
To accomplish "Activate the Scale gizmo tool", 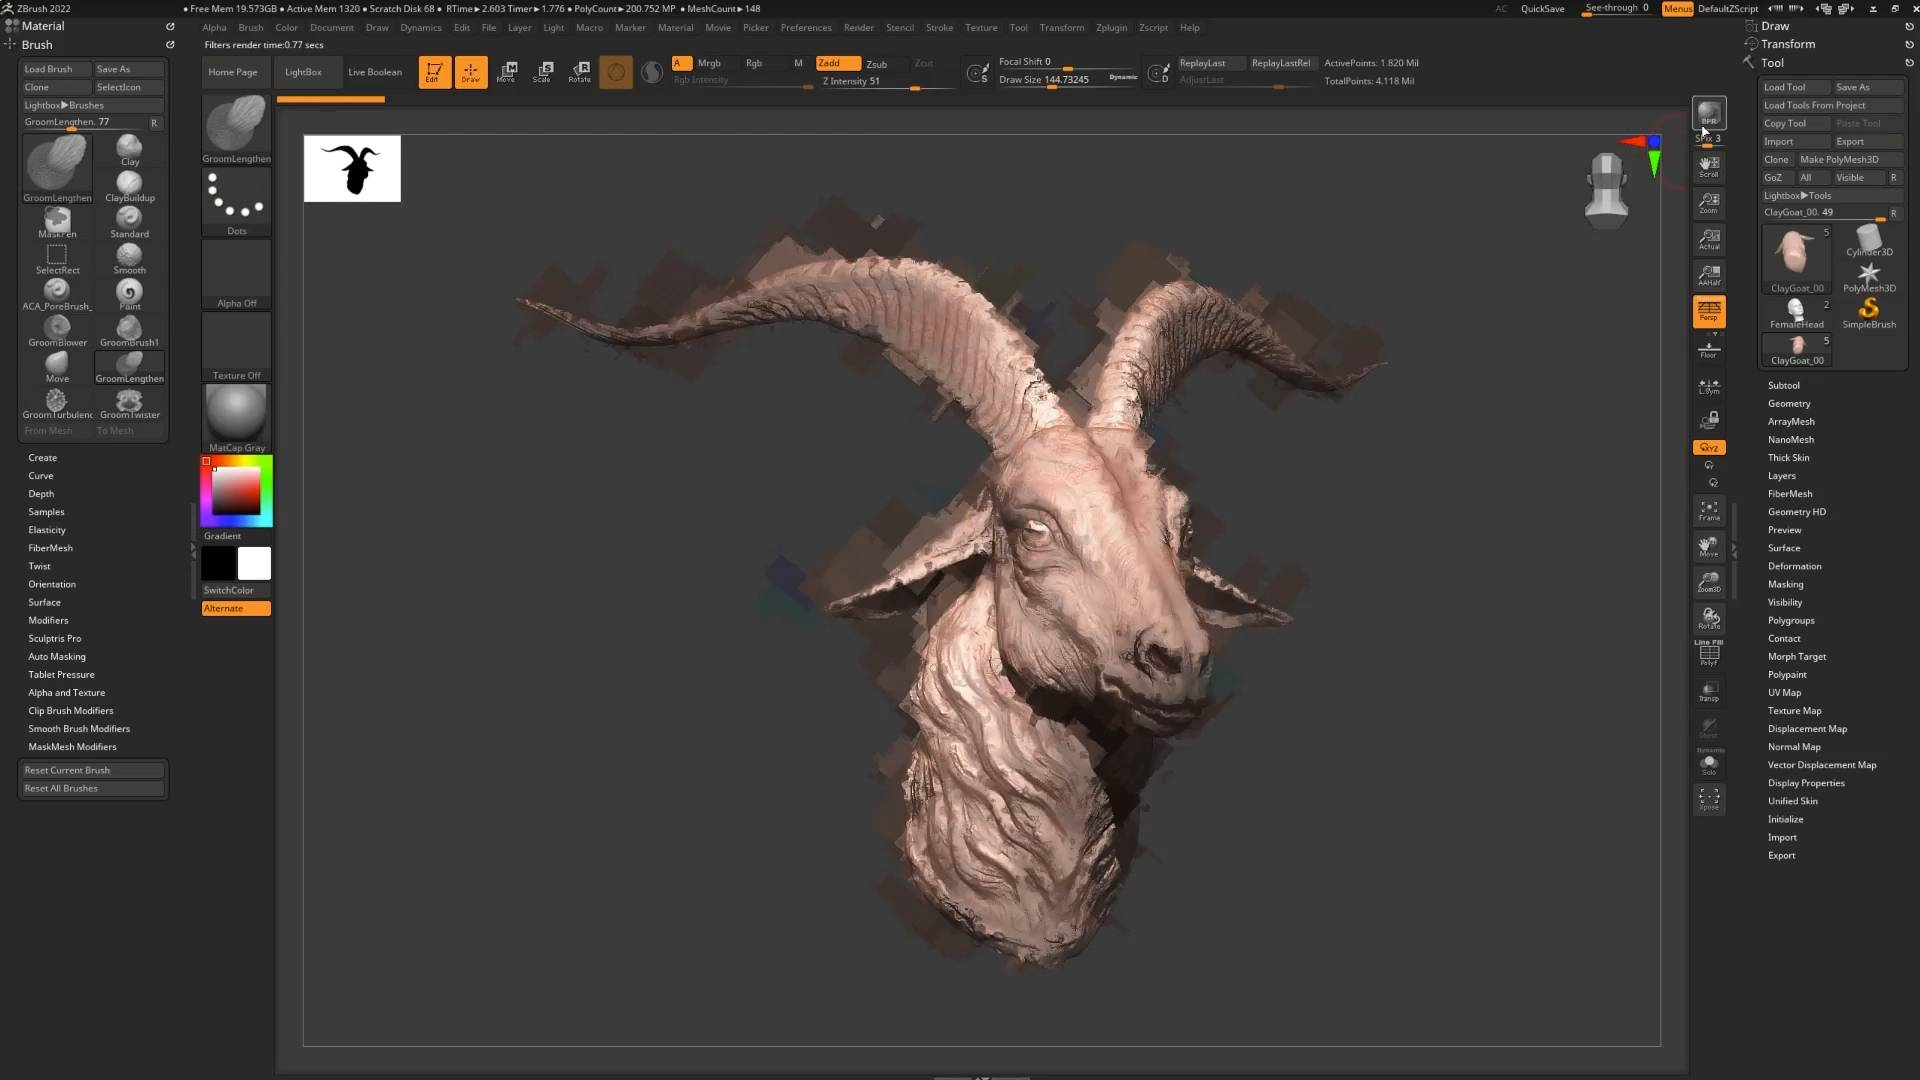I will pos(543,71).
